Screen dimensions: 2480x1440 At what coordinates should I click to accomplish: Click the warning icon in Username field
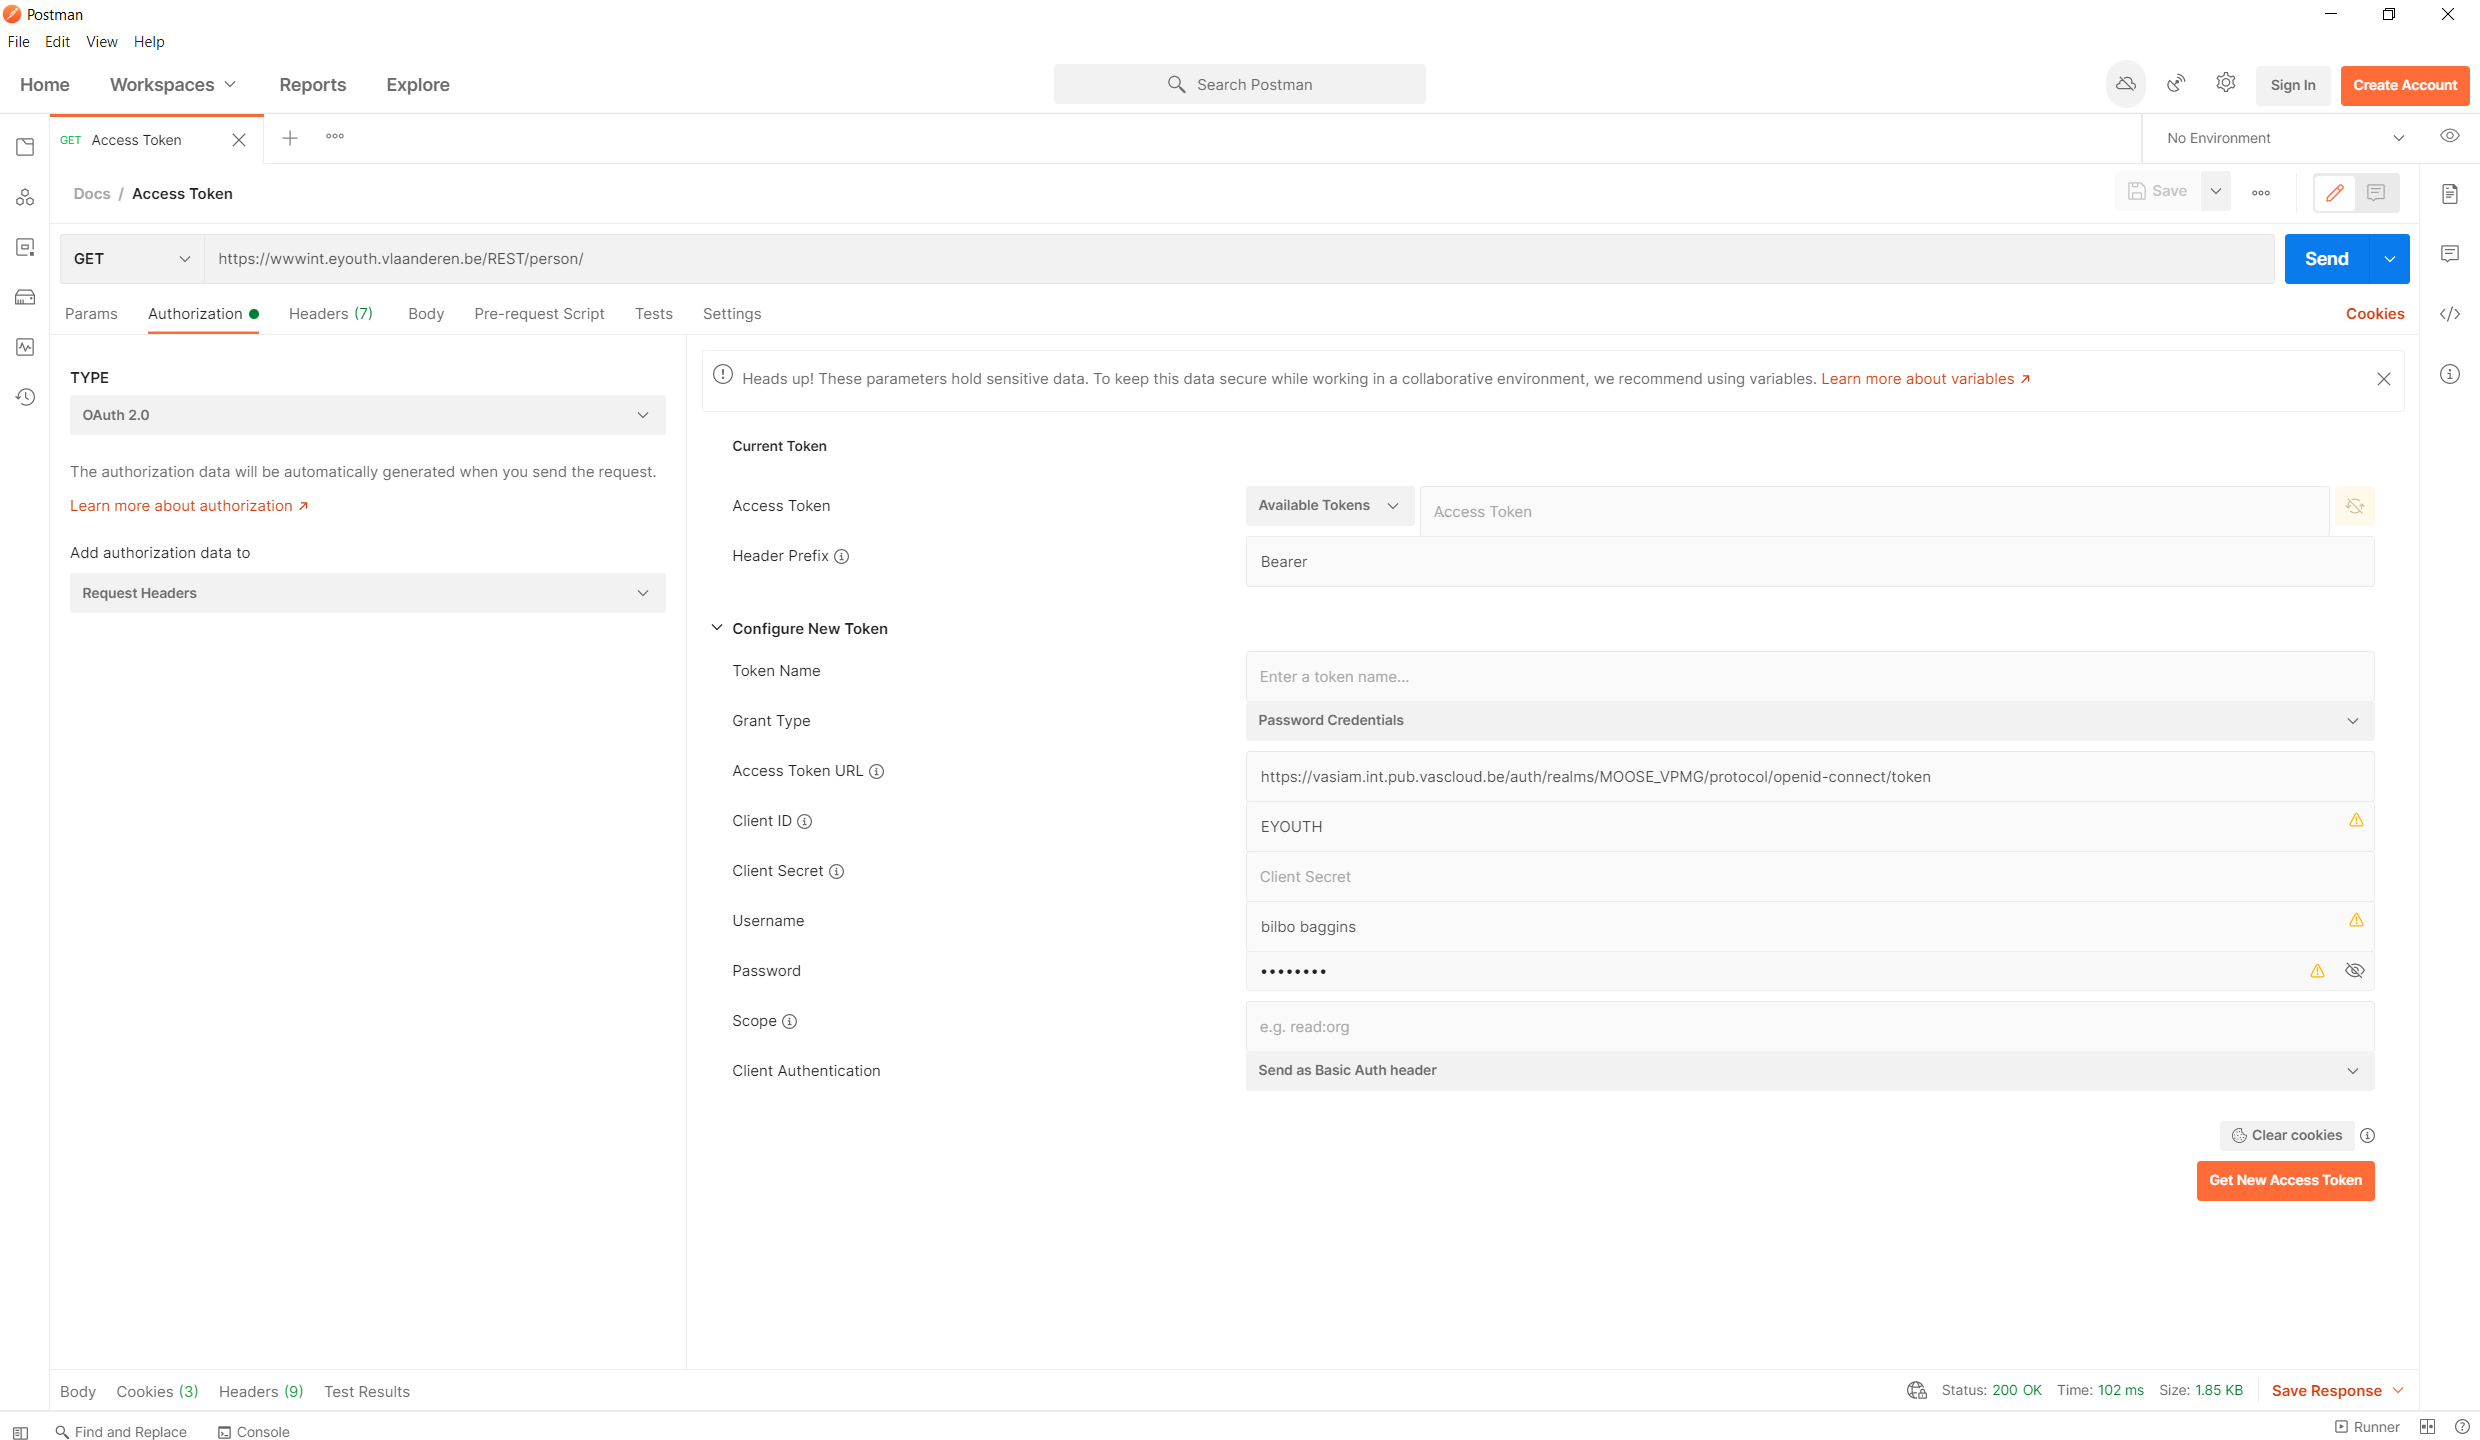tap(2356, 920)
